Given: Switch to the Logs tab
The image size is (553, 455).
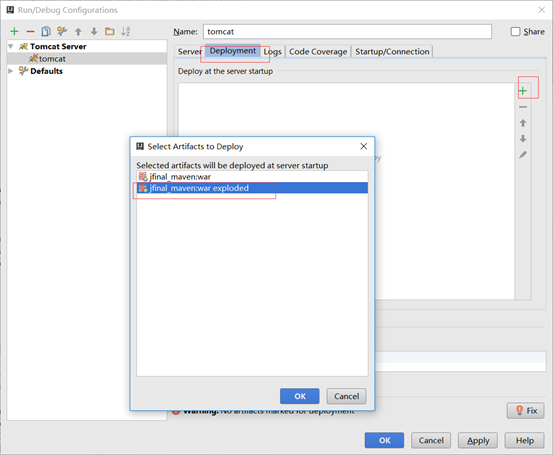Looking at the screenshot, I should pyautogui.click(x=273, y=51).
